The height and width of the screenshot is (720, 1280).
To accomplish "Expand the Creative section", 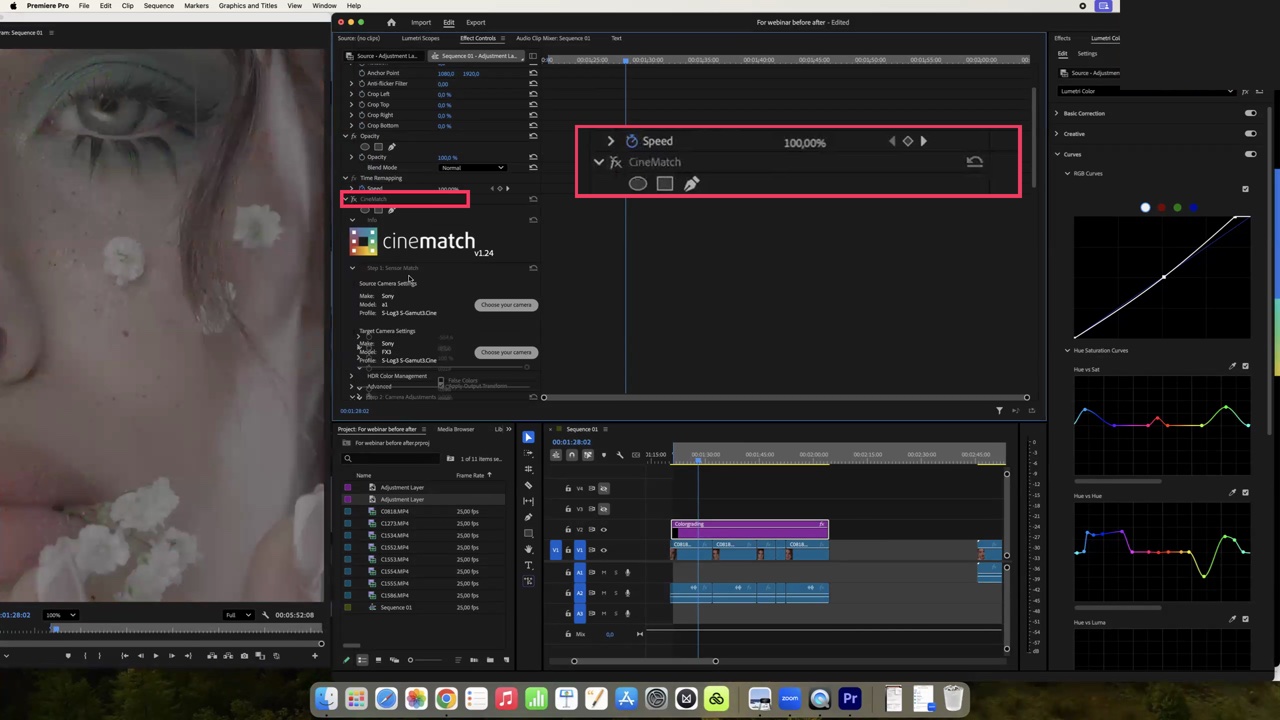I will click(x=1057, y=134).
